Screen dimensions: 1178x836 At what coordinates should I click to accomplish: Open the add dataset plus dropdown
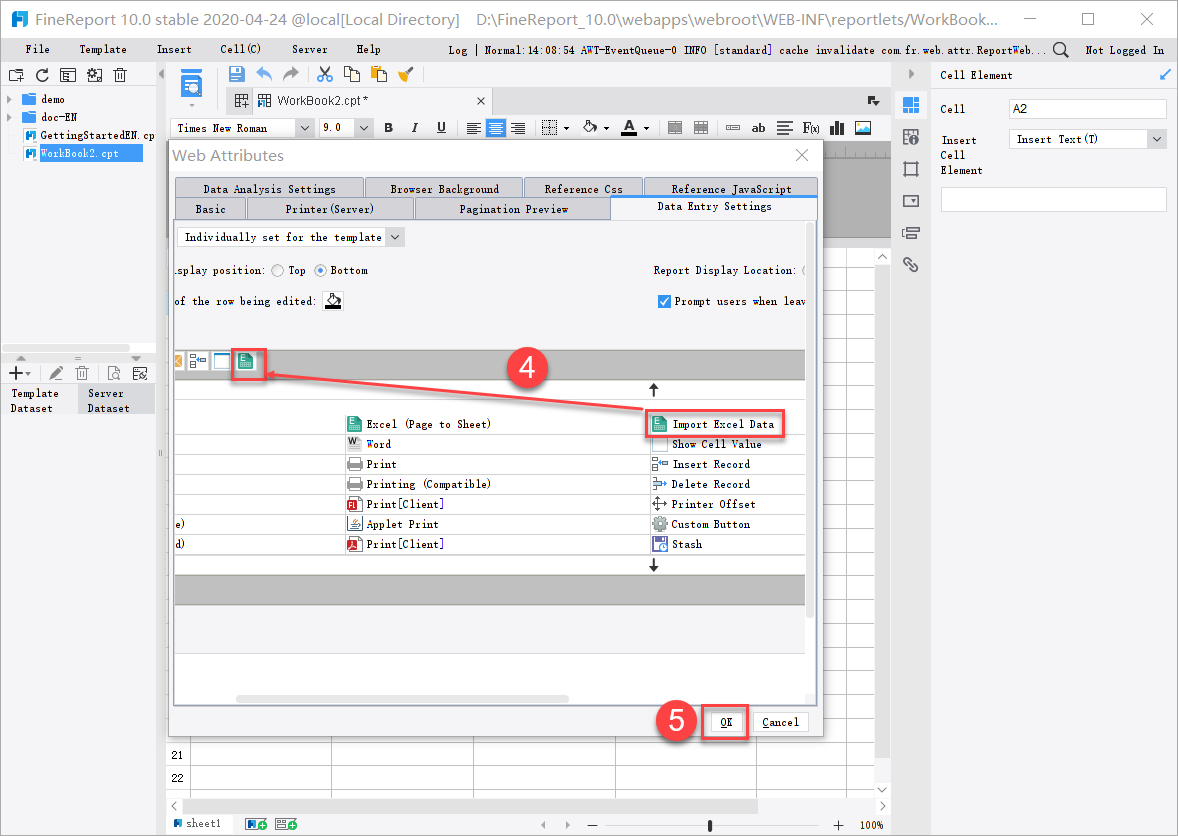click(20, 373)
